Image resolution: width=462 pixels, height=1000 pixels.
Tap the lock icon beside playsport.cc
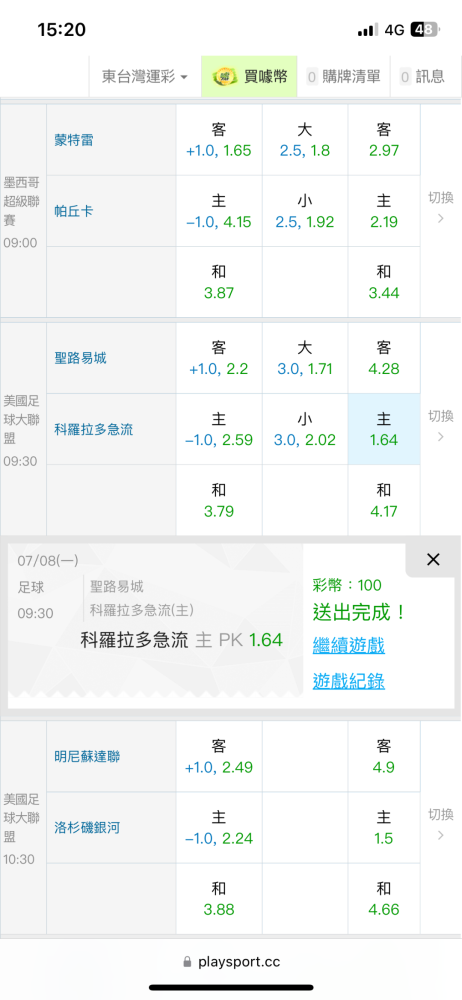pos(187,961)
